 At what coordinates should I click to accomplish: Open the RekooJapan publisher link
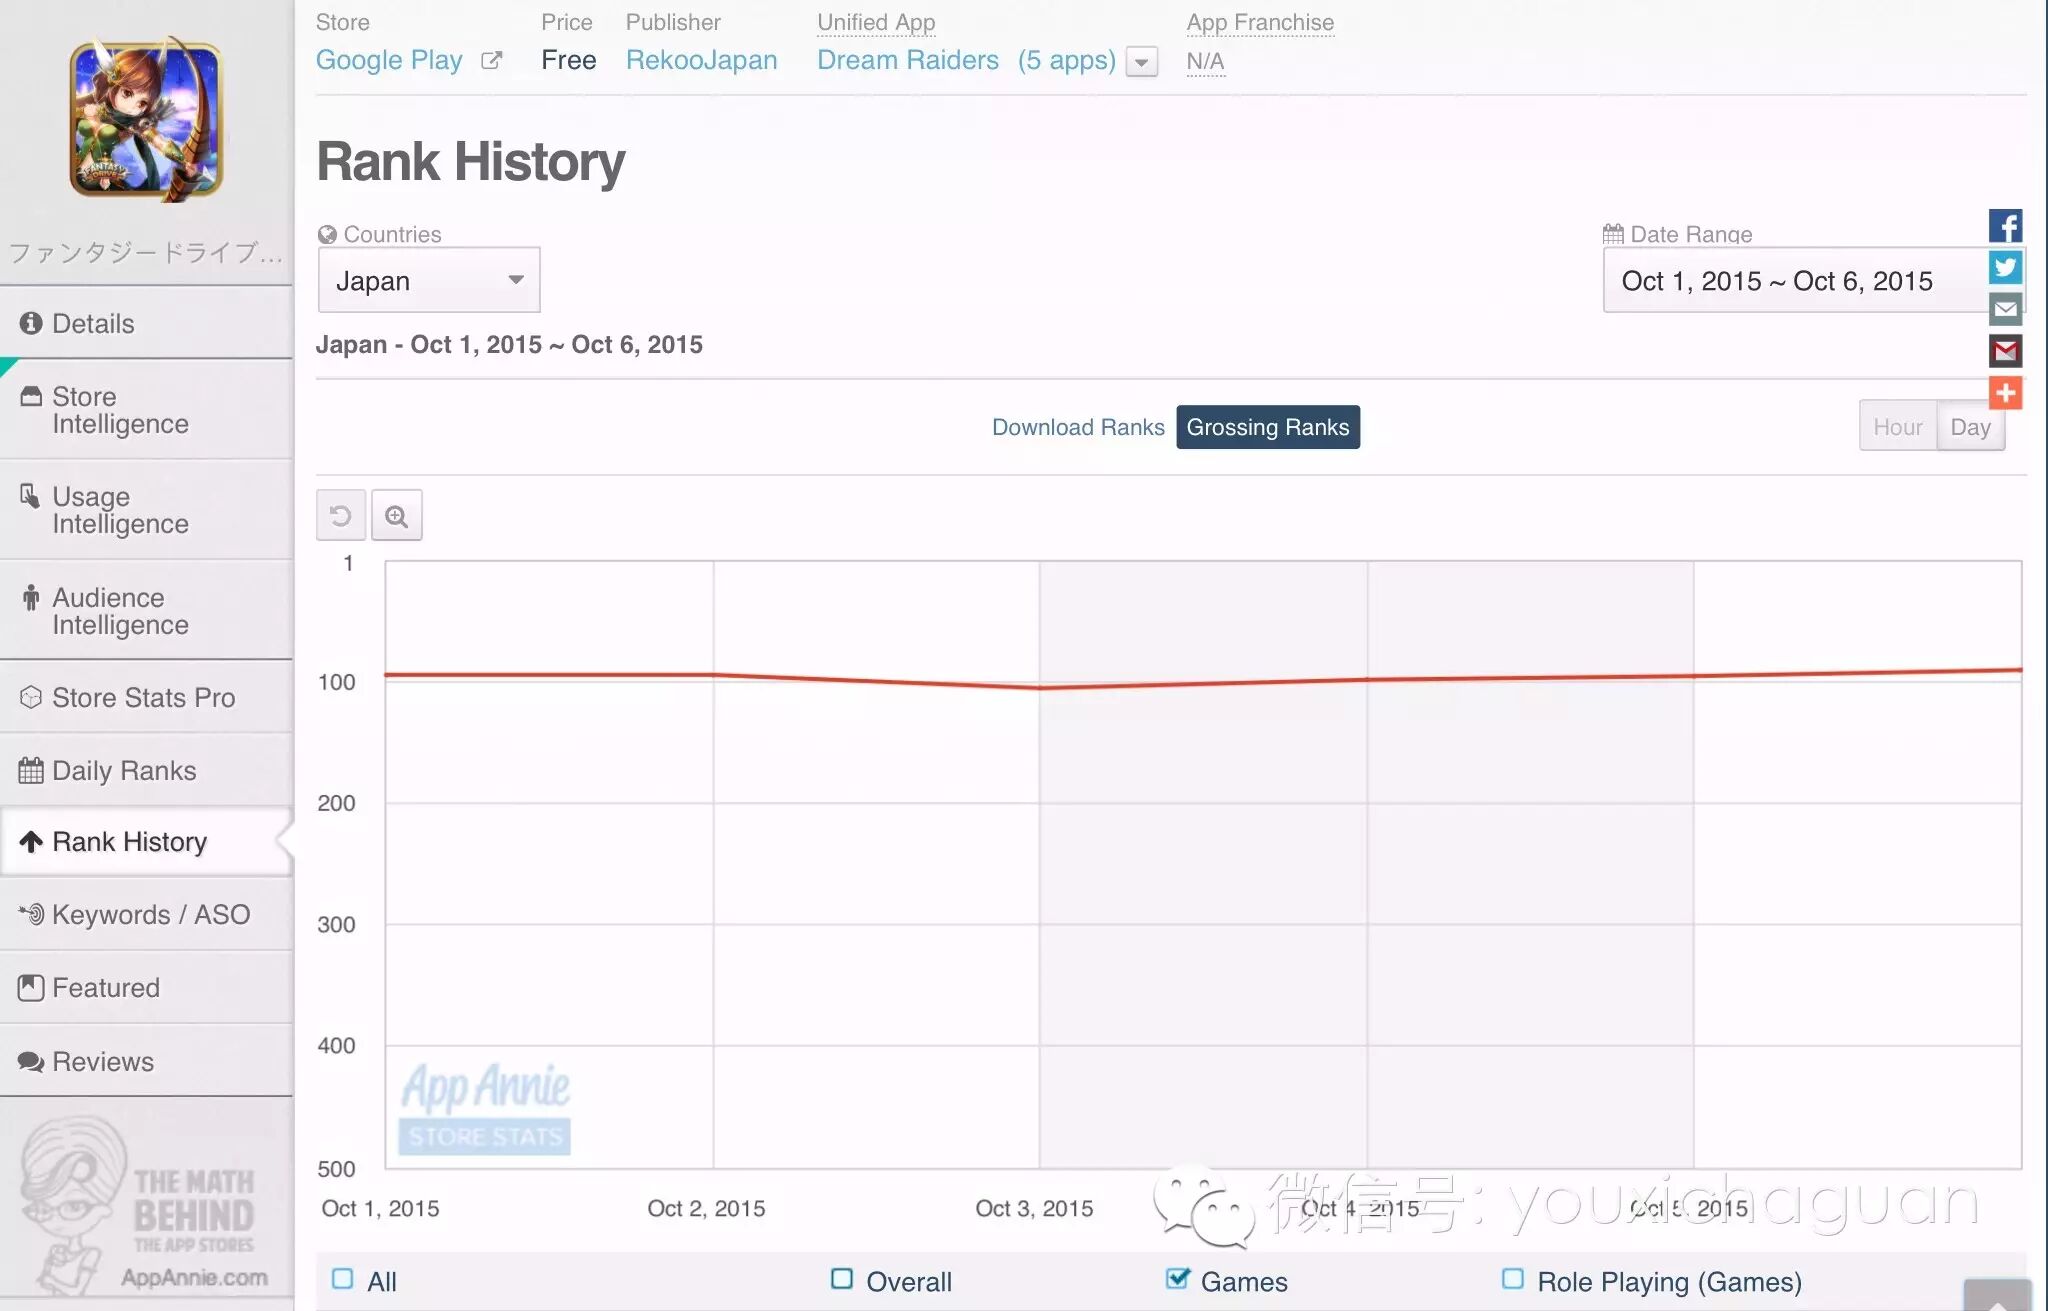[x=701, y=60]
